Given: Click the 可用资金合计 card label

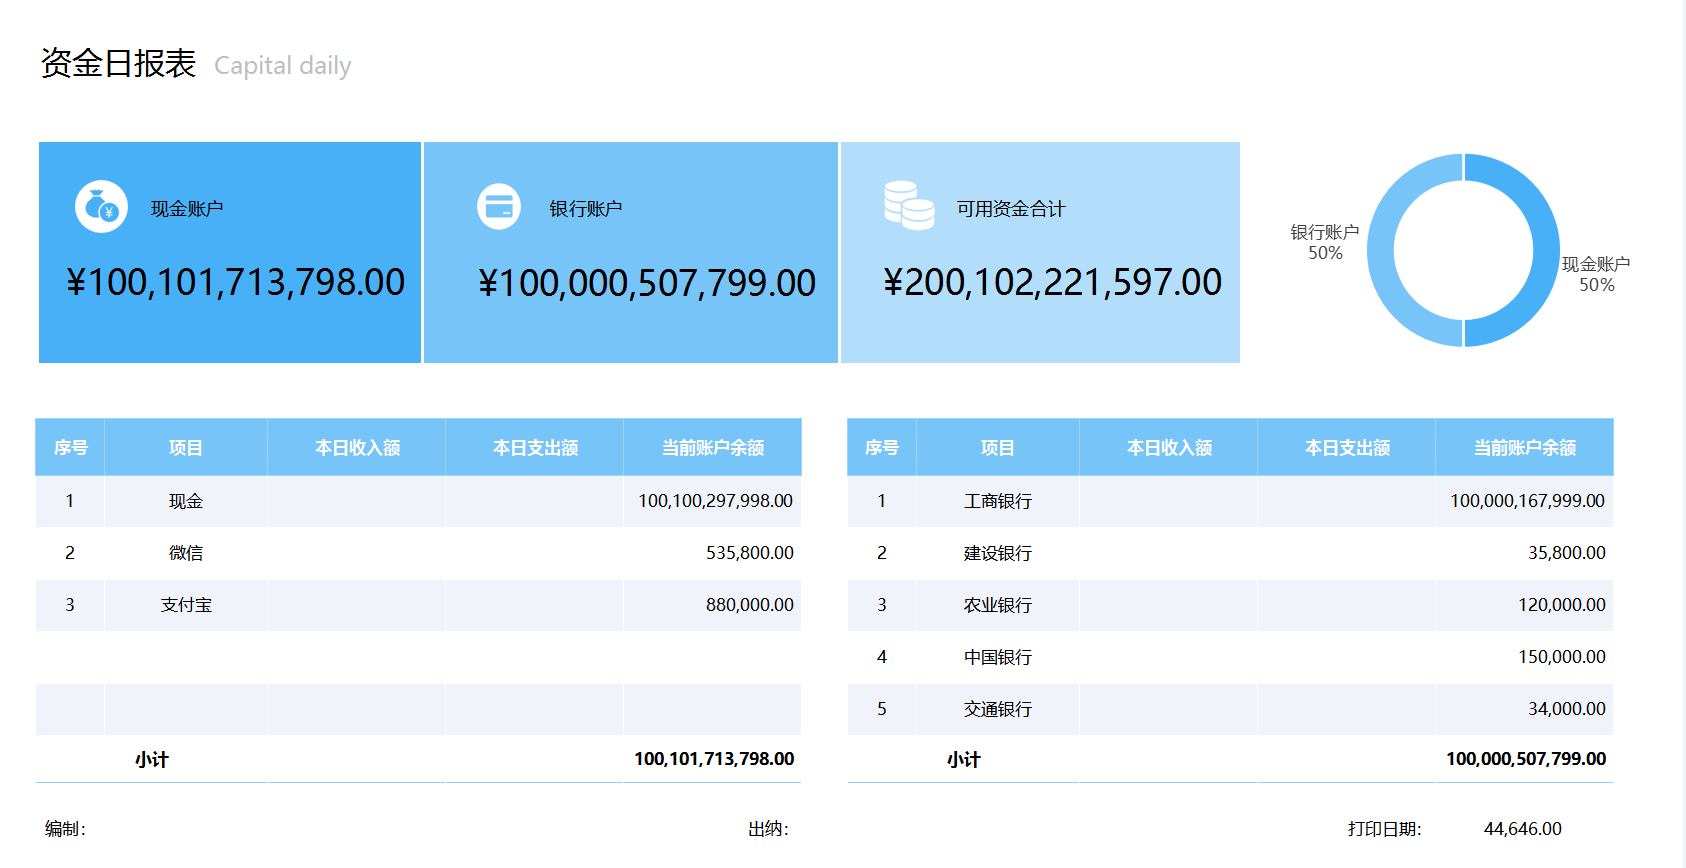Looking at the screenshot, I should click(x=1011, y=209).
